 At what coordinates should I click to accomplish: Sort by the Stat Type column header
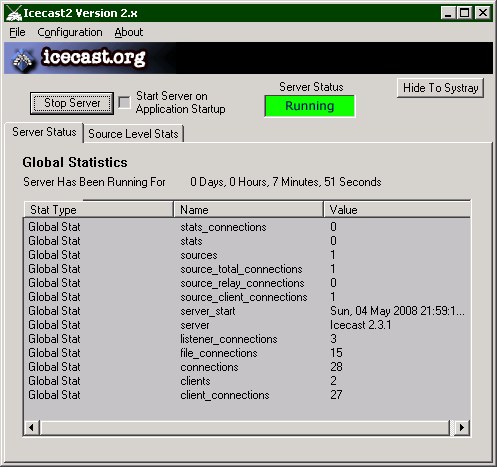click(x=99, y=210)
